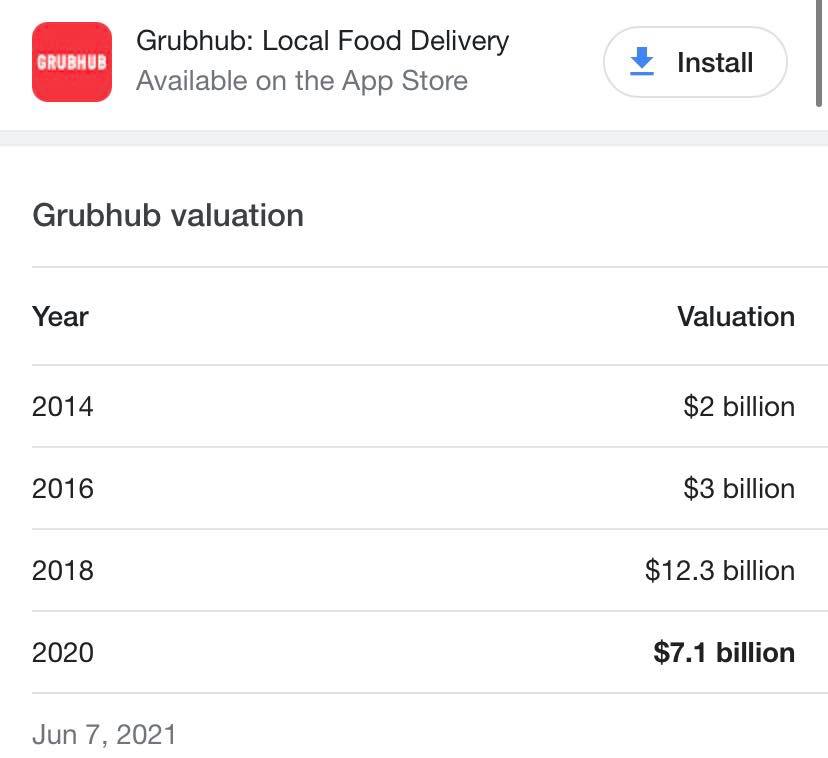
Task: Tap 'Available on the App Store' text
Action: 301,81
